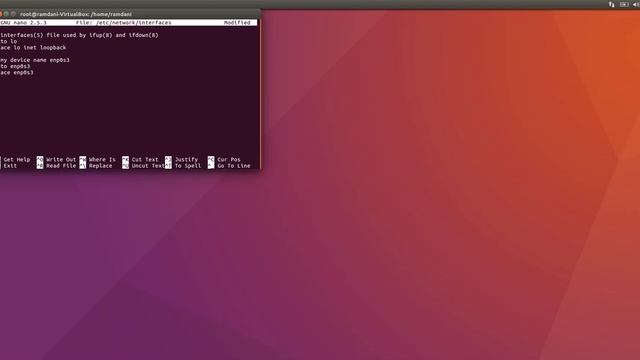The image size is (640, 360).
Task: Click the Uncut Text shortcut label
Action: (x=148, y=166)
